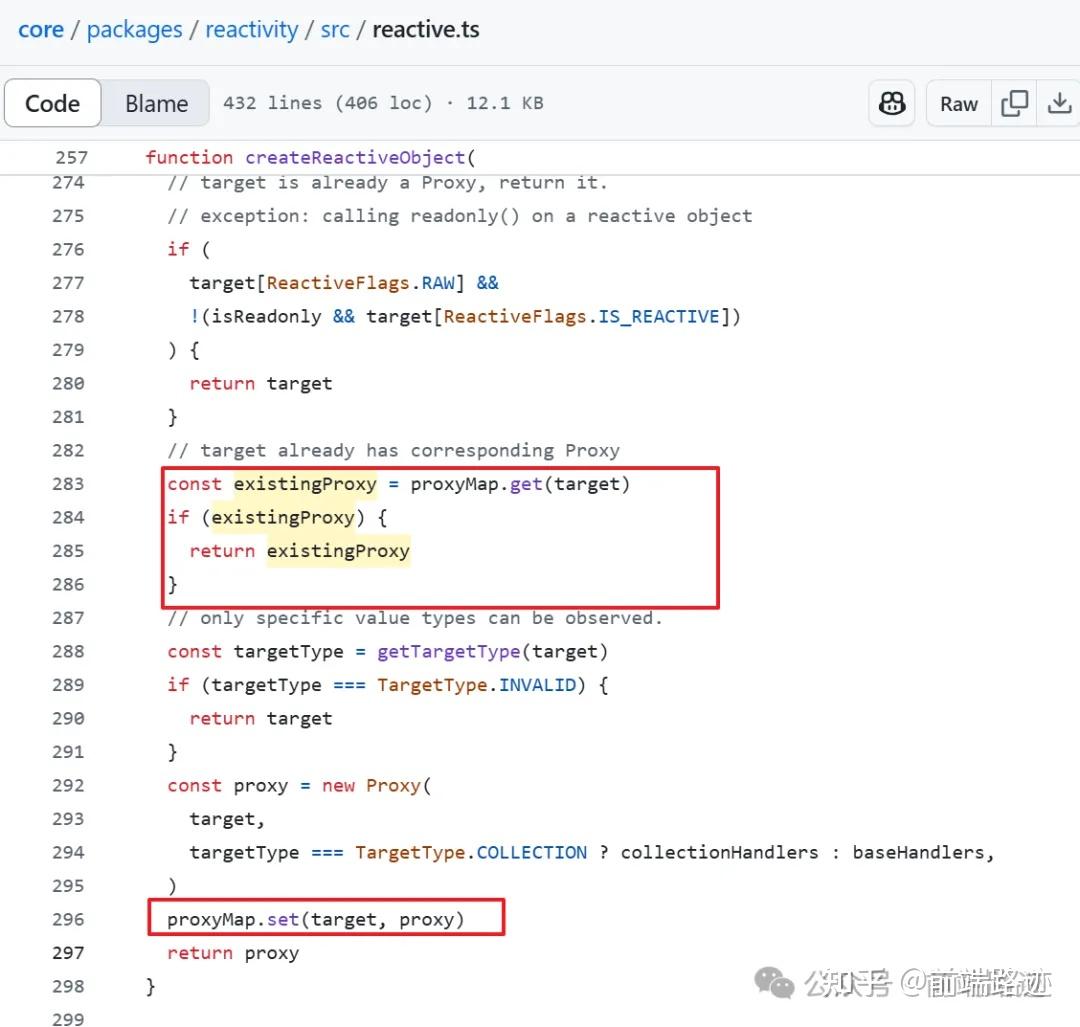Select line number 288
The height and width of the screenshot is (1027, 1080).
[x=68, y=652]
